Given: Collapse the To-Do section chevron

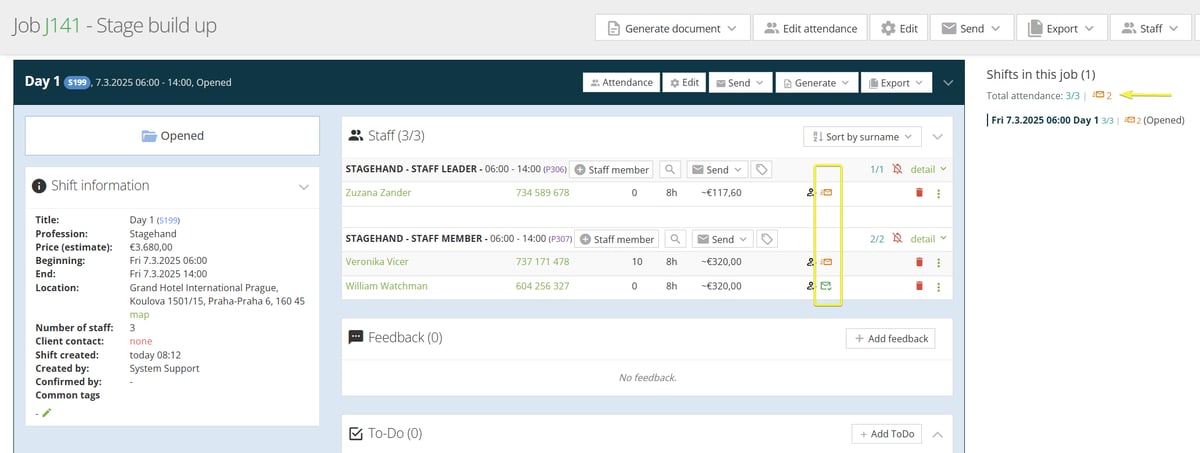Looking at the screenshot, I should 937,434.
